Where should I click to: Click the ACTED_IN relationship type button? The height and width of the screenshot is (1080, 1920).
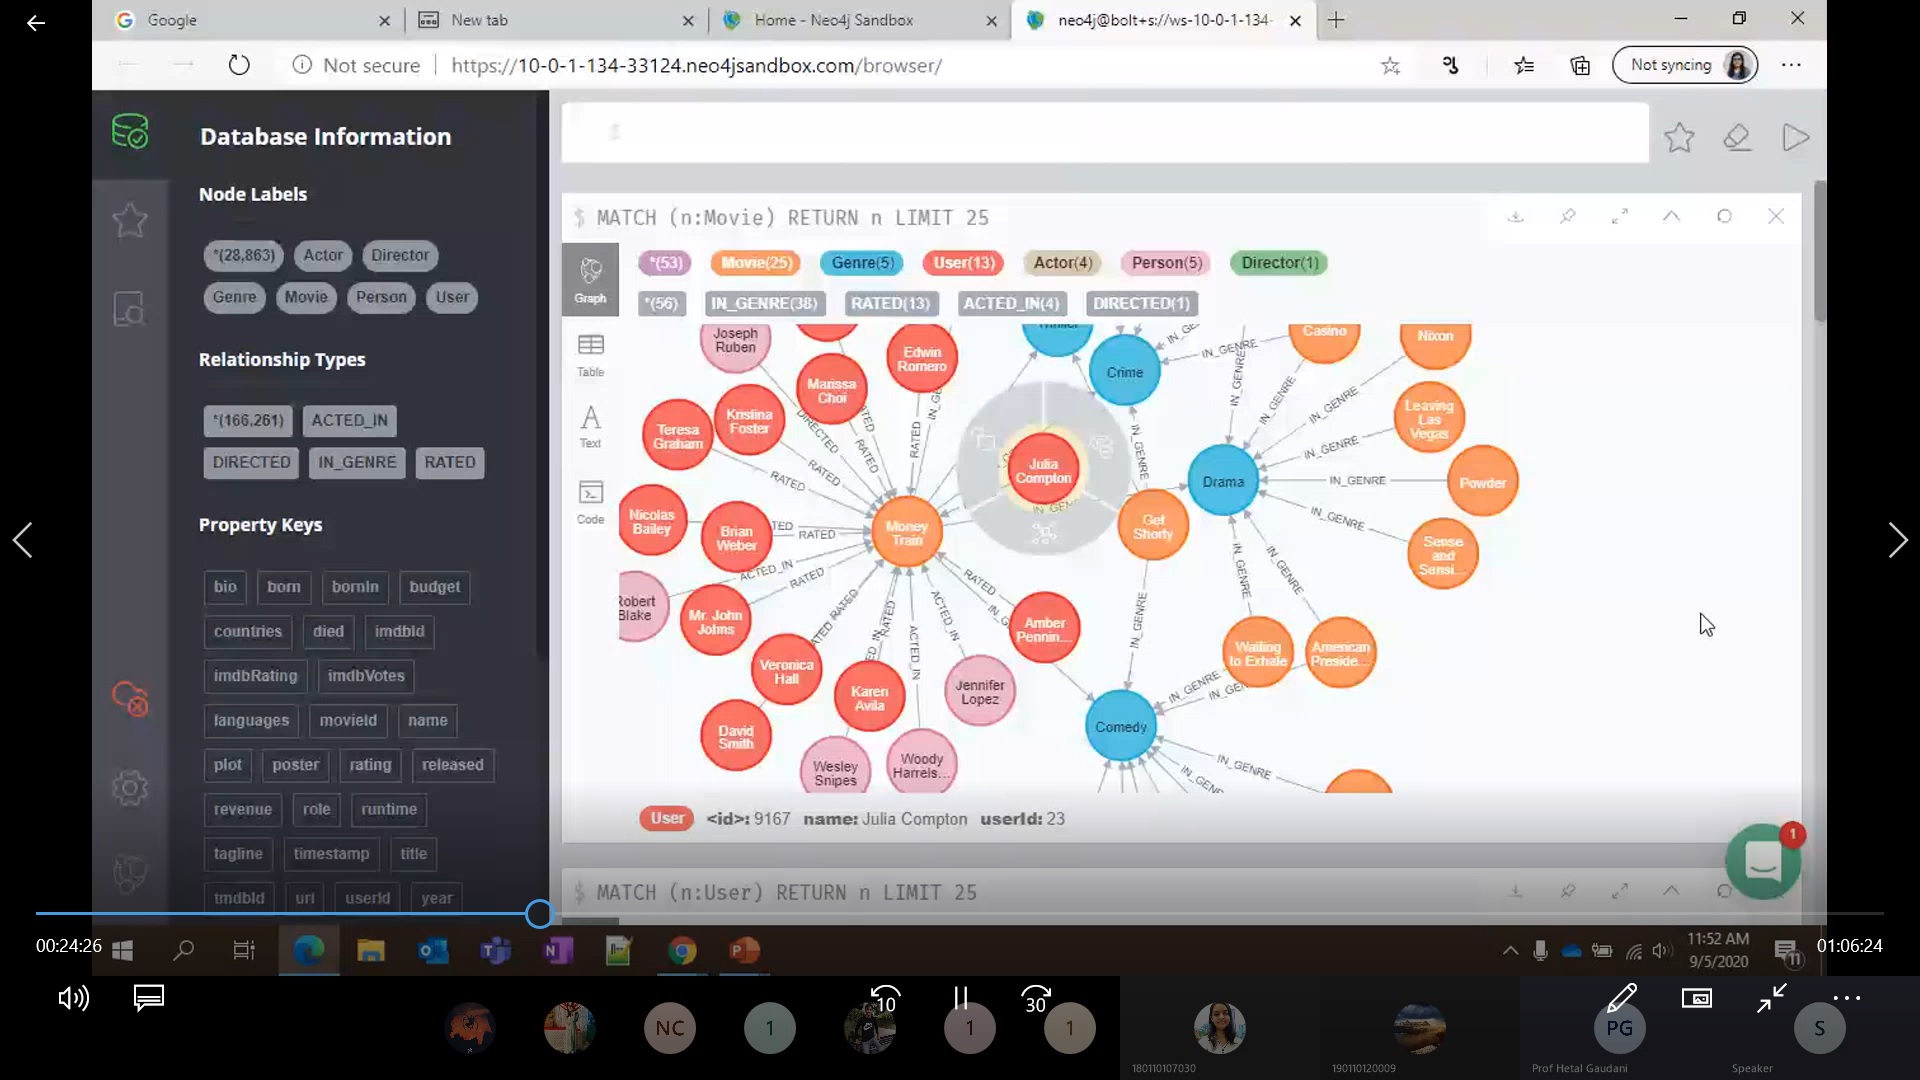(x=349, y=420)
